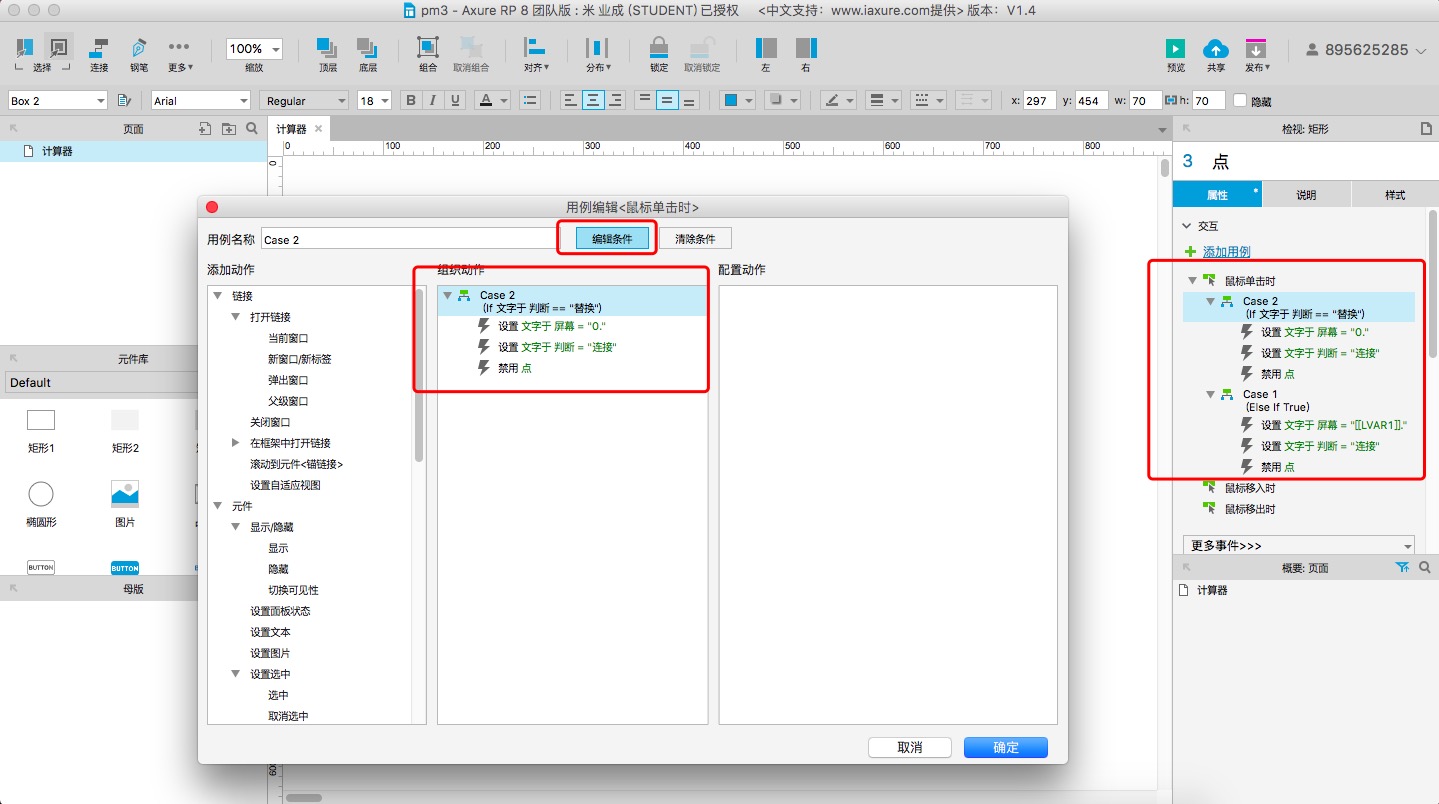Viewport: 1439px width, 804px height.
Task: Click the 确定 button
Action: click(1005, 747)
